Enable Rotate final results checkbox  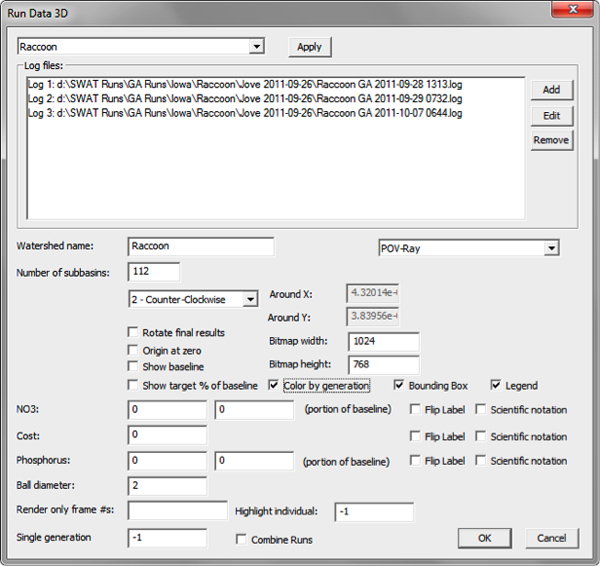[134, 333]
